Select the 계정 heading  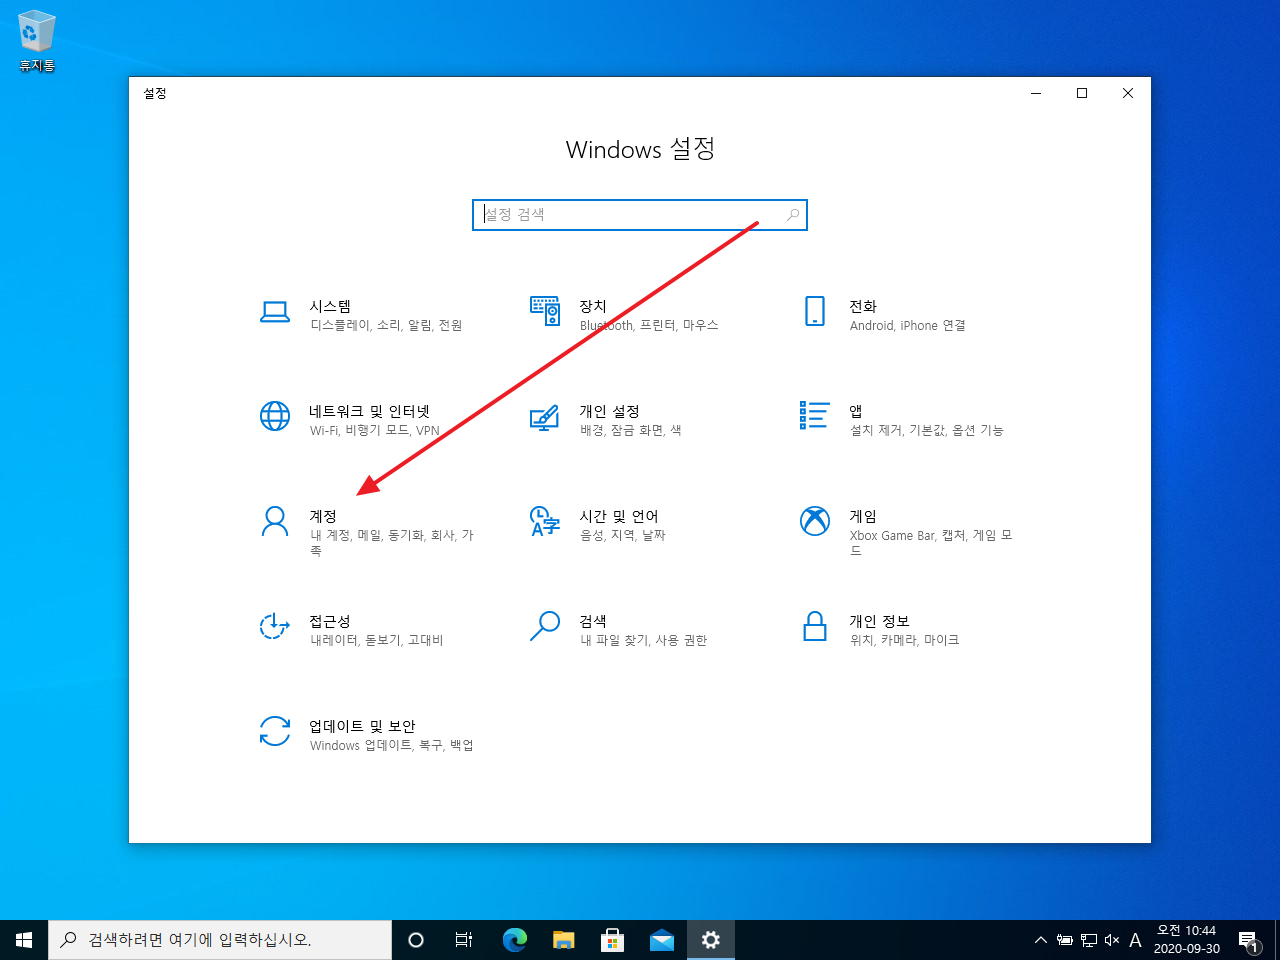tap(323, 516)
